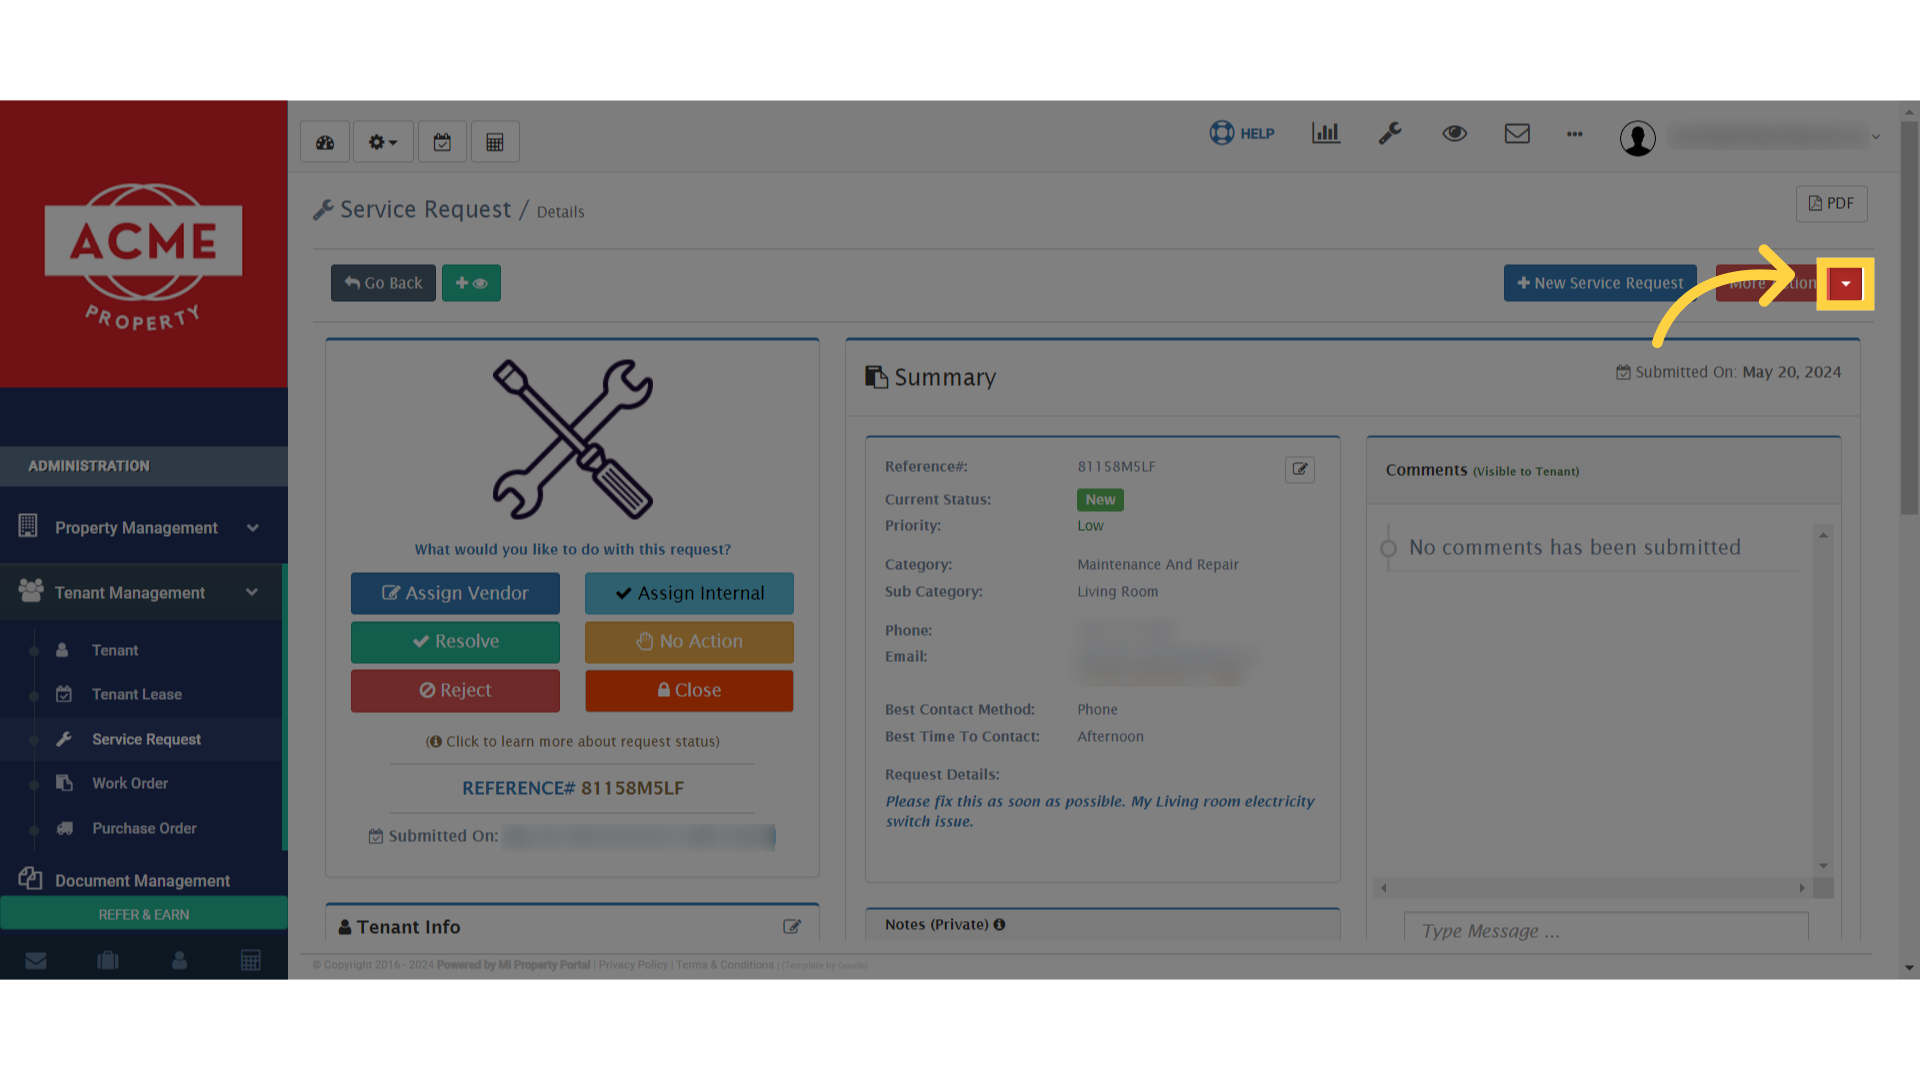Edit the summary reference details icon
1920x1080 pixels.
point(1300,469)
